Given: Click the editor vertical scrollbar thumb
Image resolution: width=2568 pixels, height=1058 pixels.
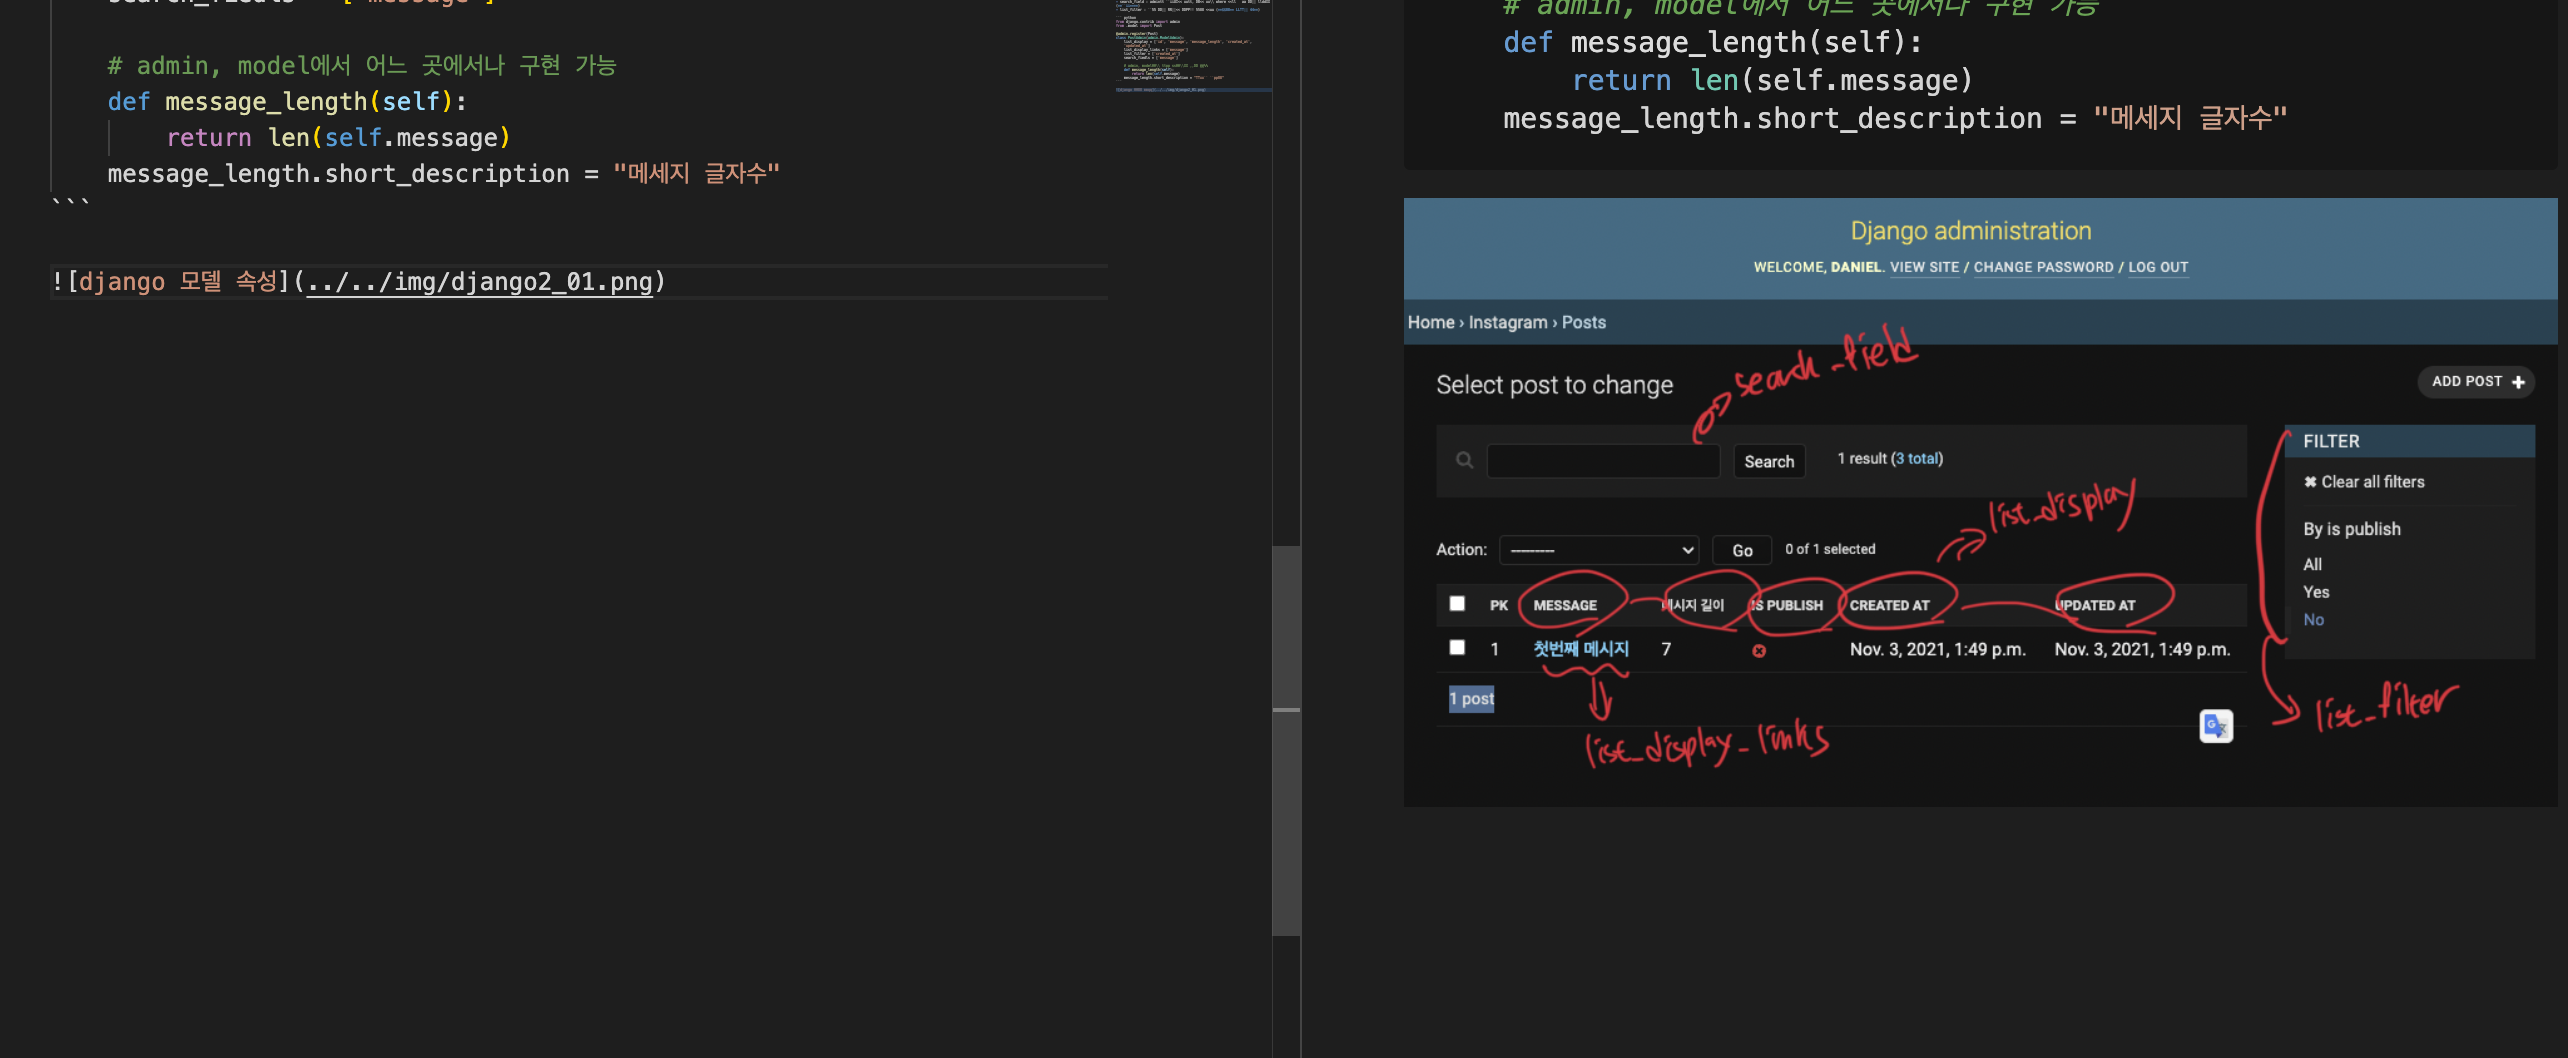Looking at the screenshot, I should (x=1286, y=740).
